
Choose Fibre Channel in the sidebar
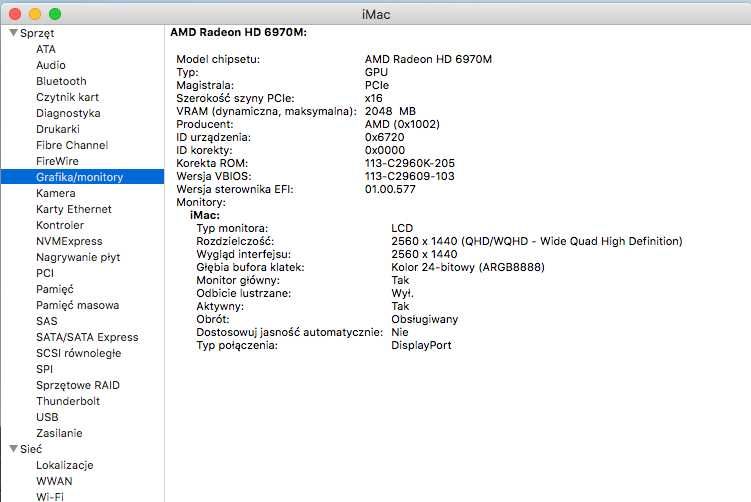72,145
